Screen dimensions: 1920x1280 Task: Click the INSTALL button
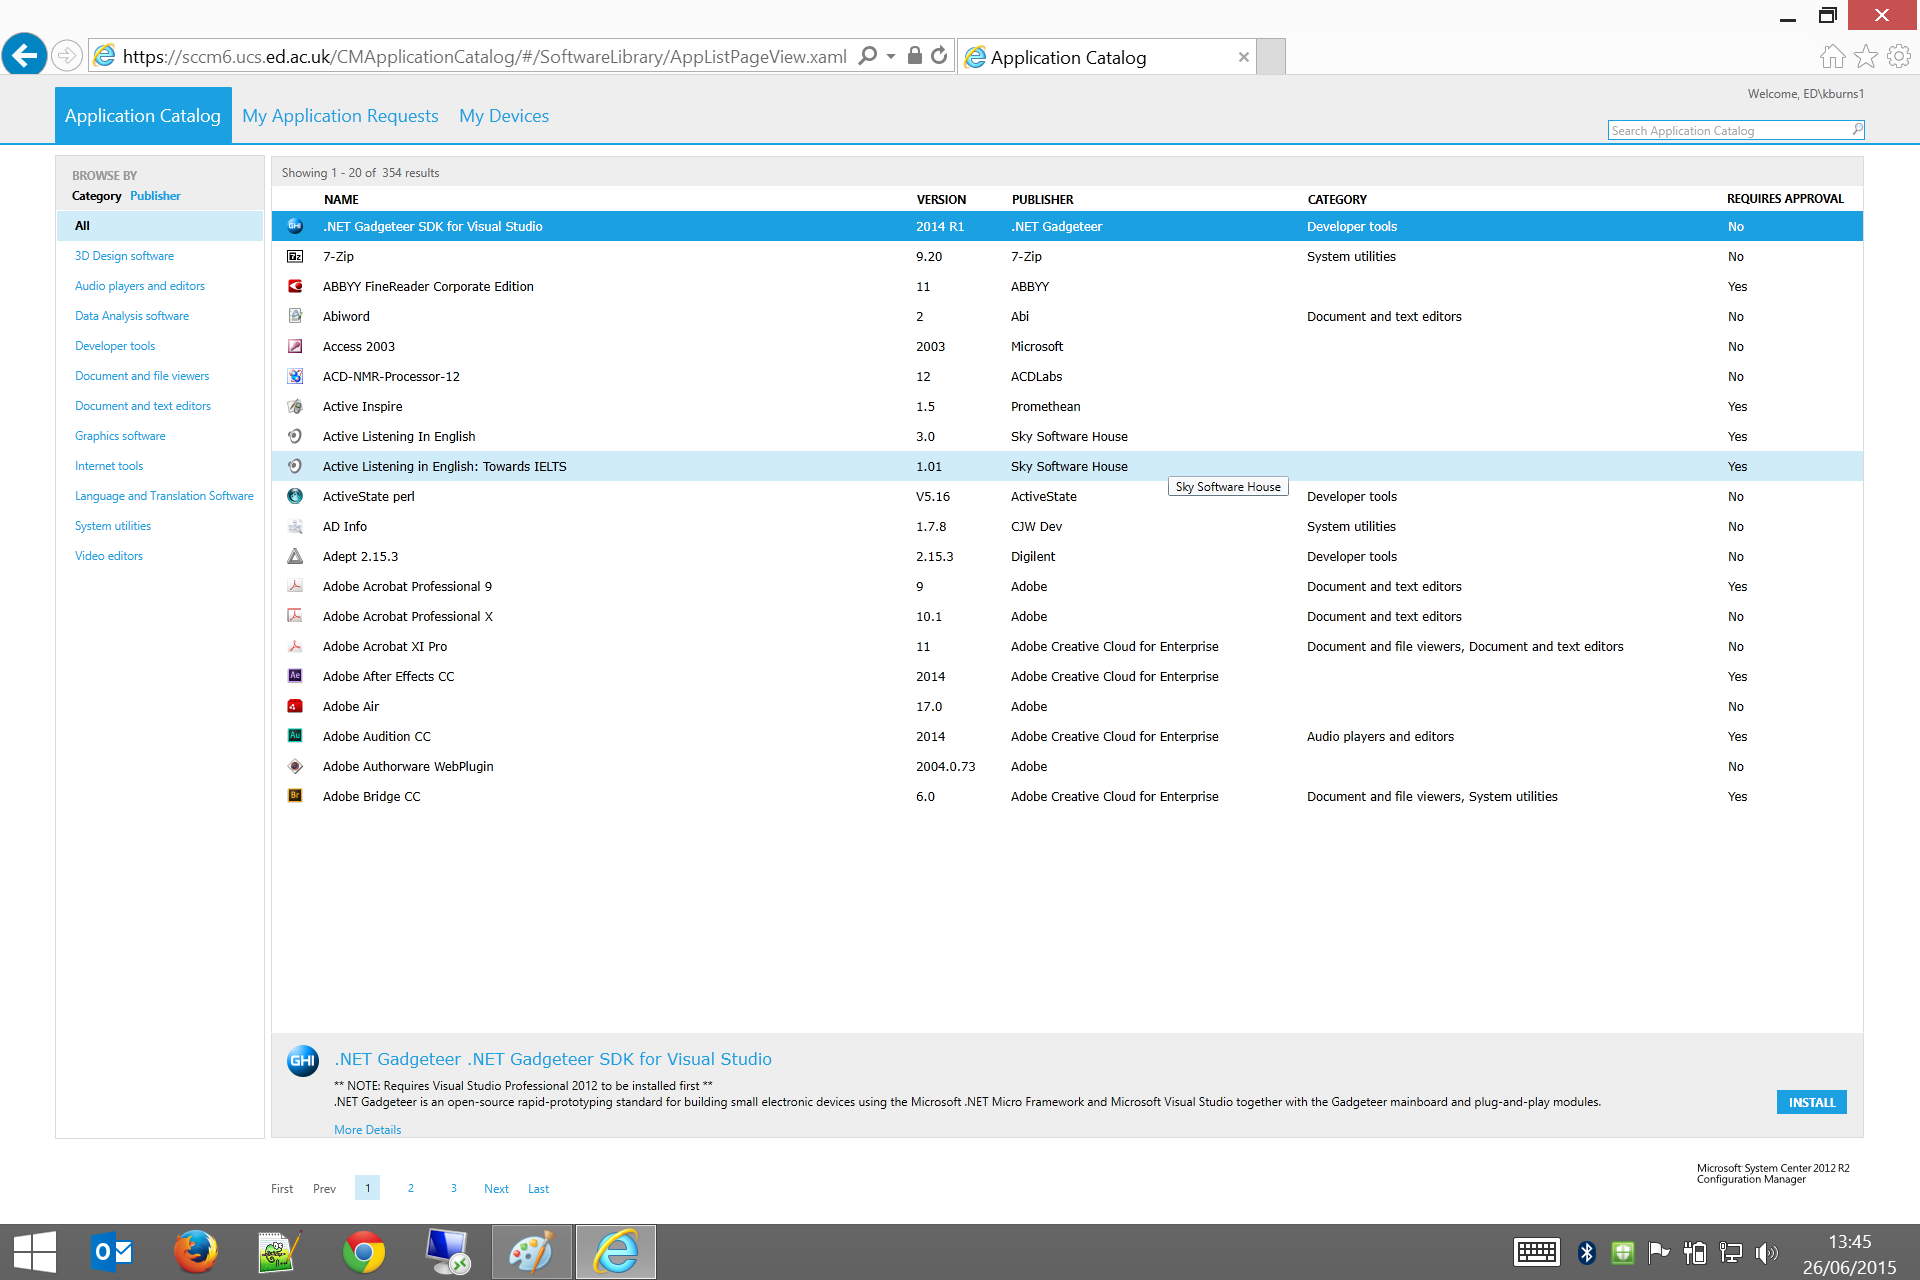1812,1102
